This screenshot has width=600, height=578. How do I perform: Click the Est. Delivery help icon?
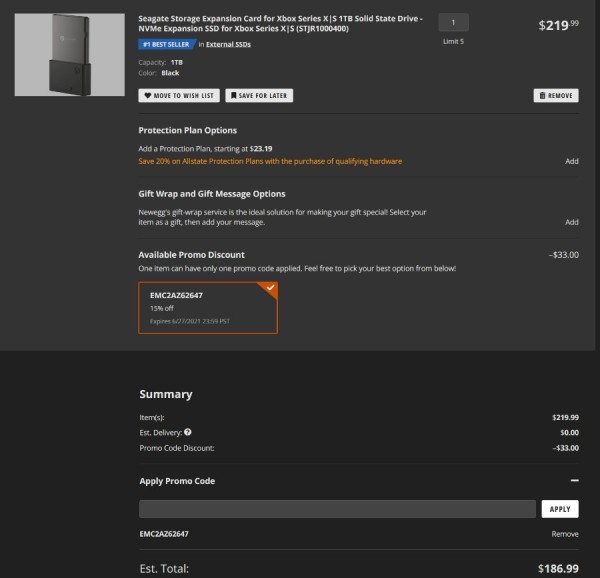pyautogui.click(x=188, y=432)
